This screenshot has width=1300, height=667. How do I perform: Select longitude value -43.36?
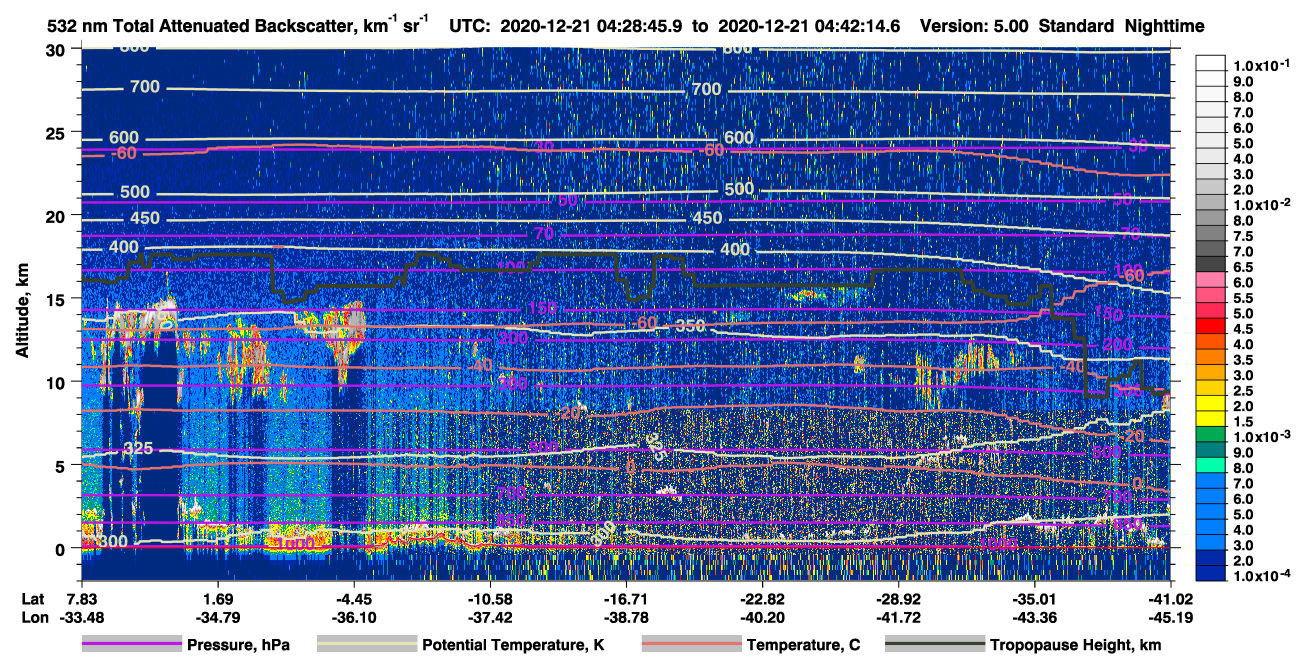(x=1034, y=616)
